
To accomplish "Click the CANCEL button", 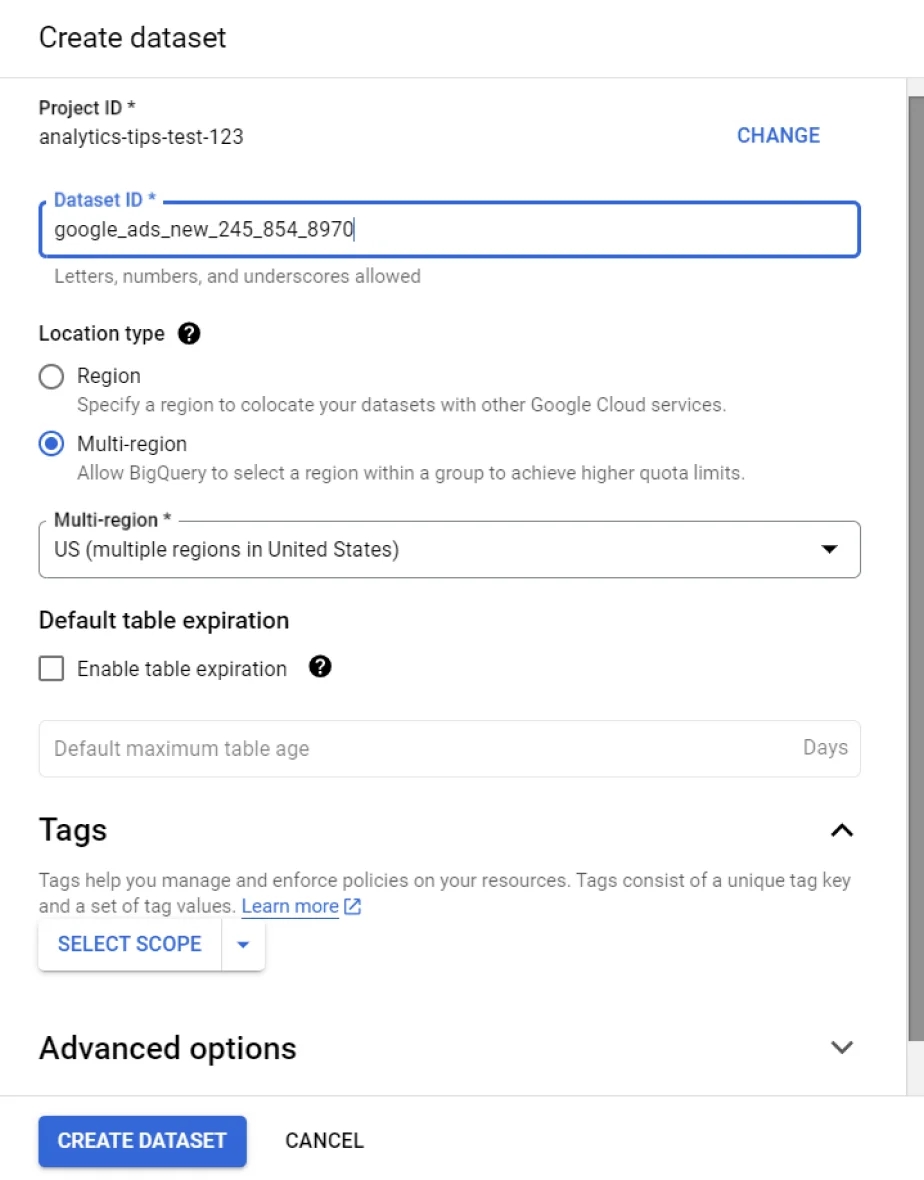I will (x=324, y=1141).
